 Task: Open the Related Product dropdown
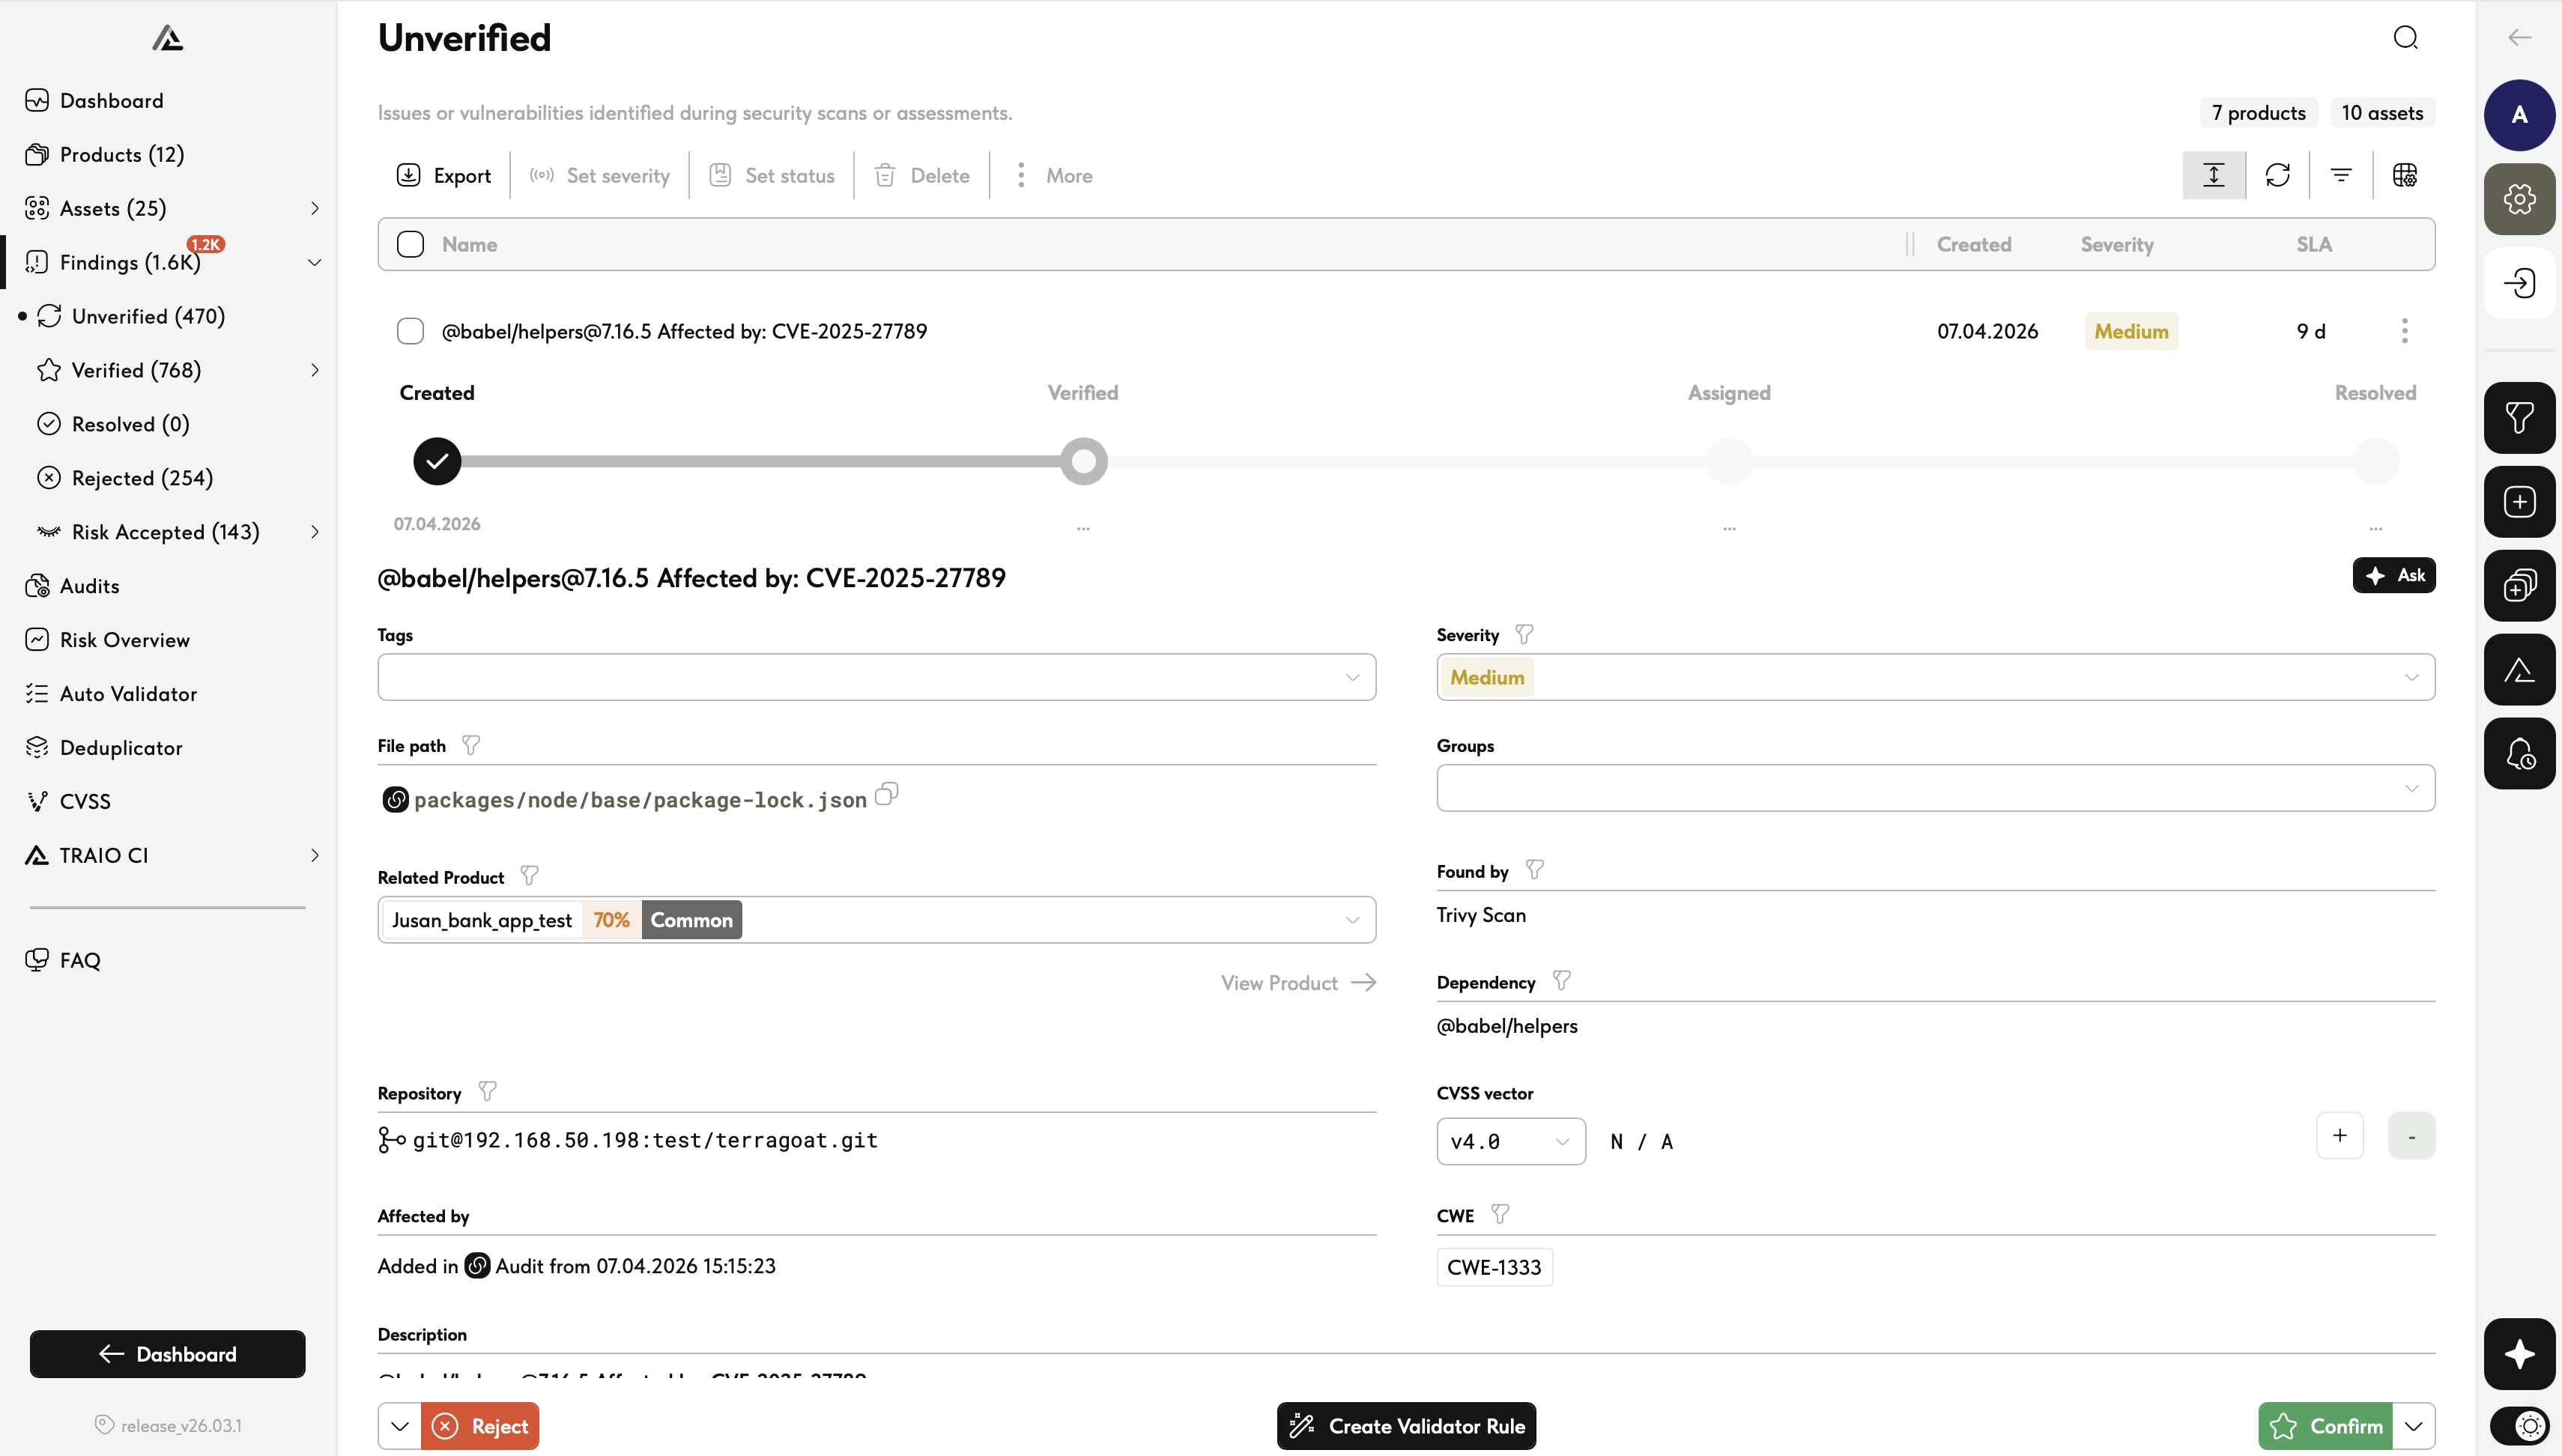click(876, 920)
